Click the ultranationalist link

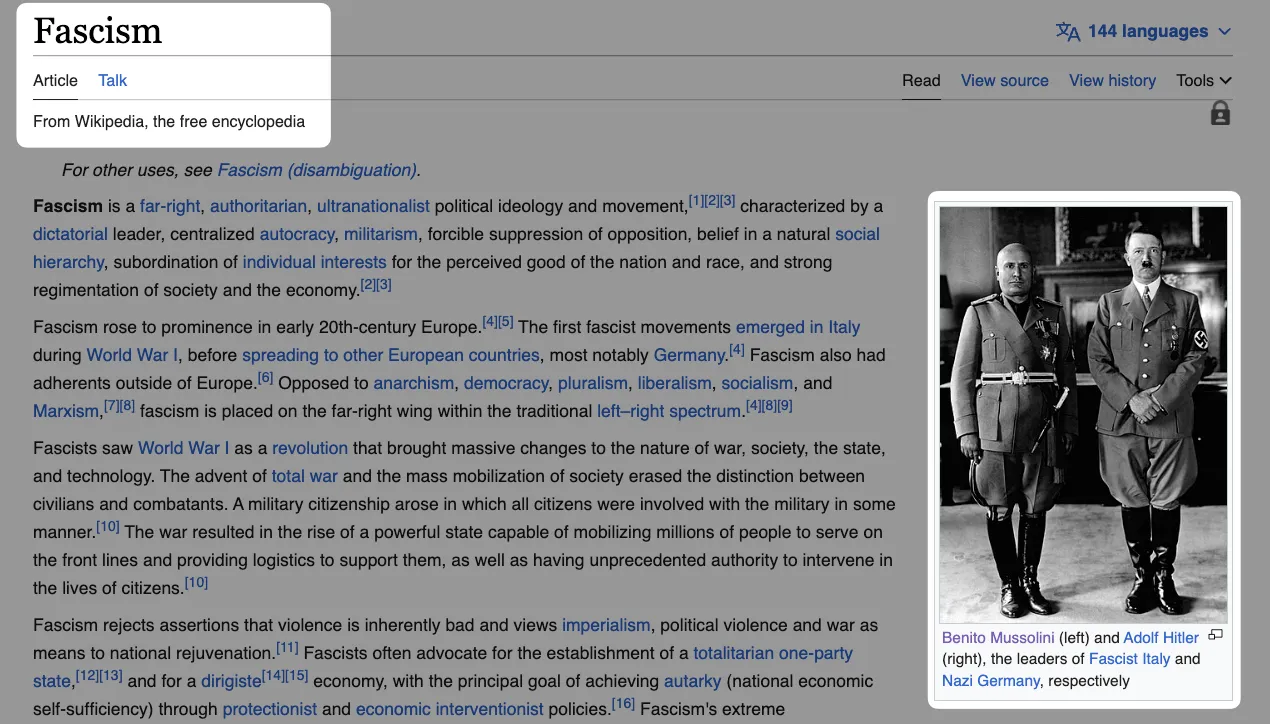click(x=373, y=207)
